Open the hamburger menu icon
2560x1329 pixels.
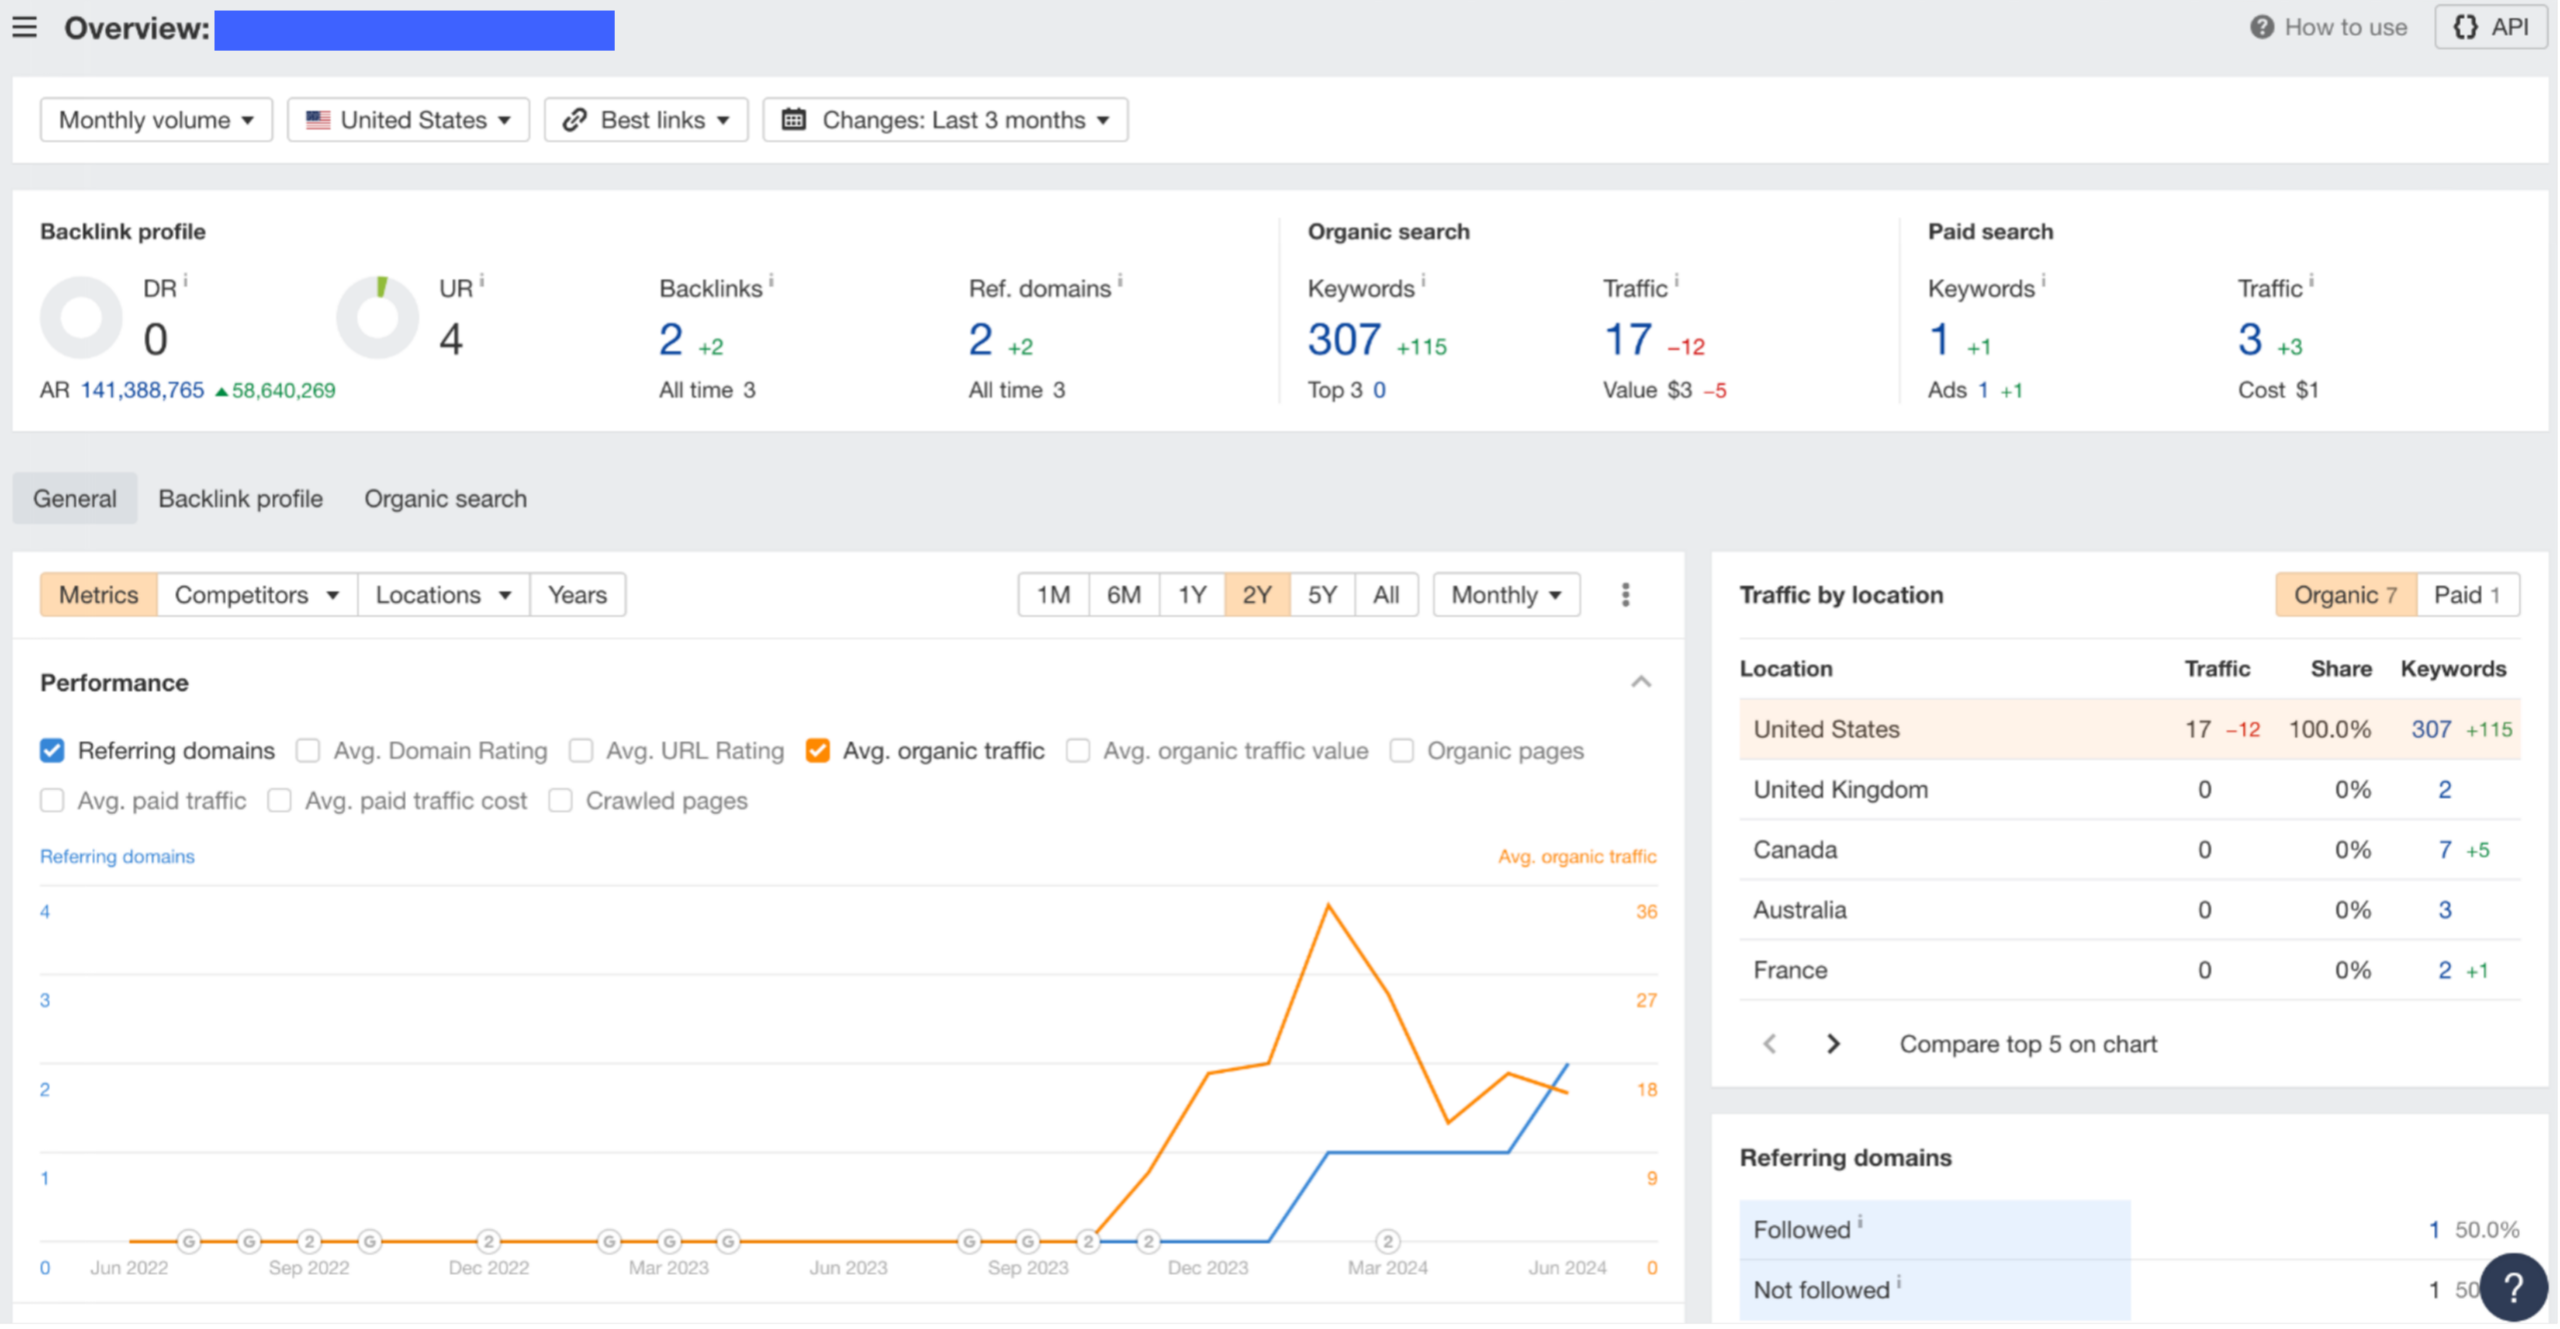tap(25, 27)
